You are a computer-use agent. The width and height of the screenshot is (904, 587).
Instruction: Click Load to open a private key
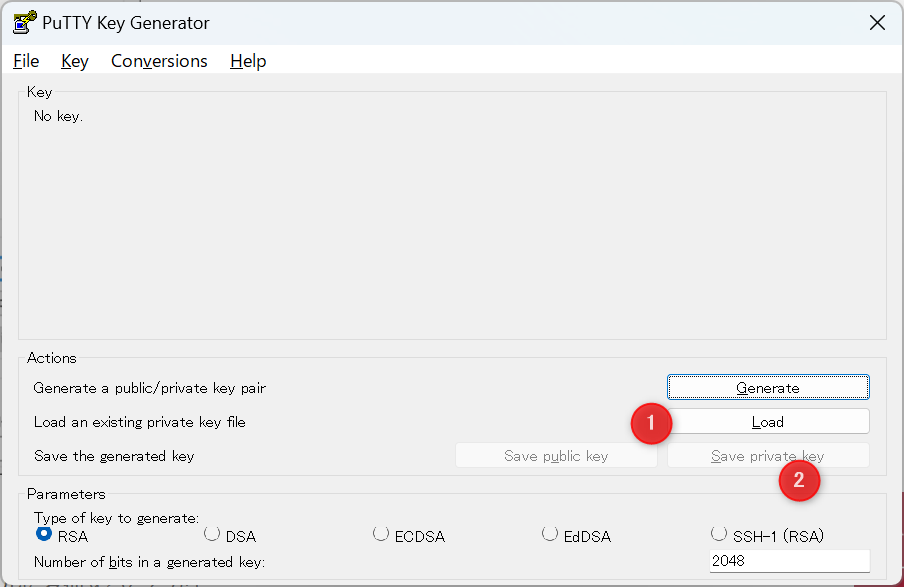tap(768, 422)
